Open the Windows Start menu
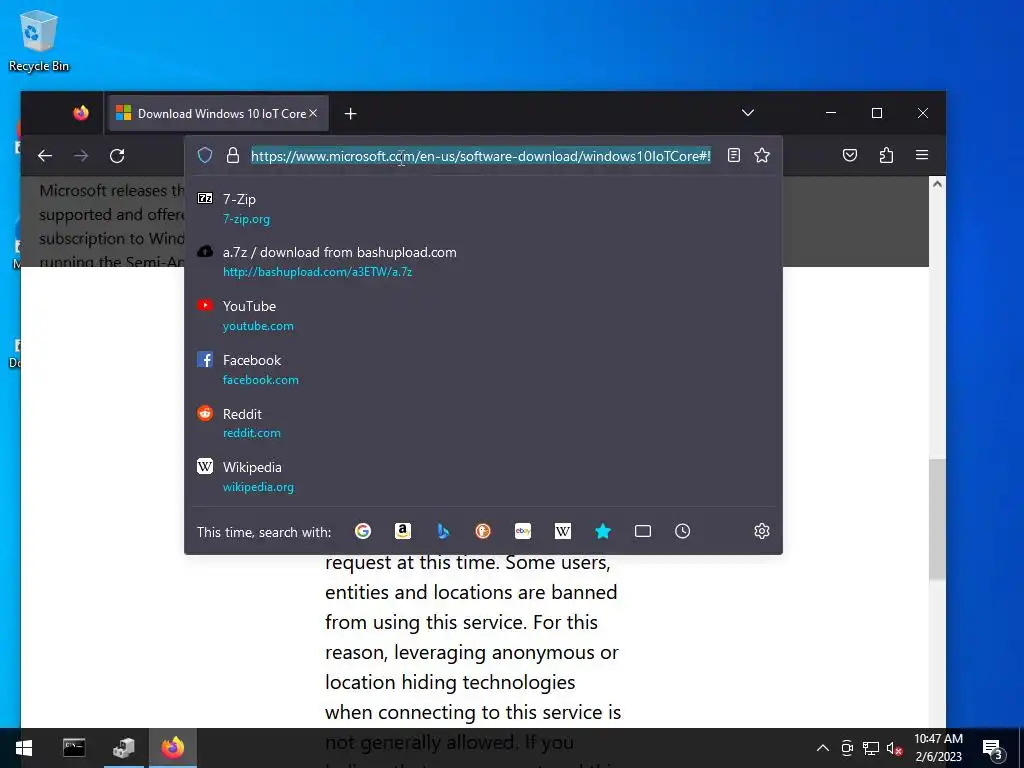The width and height of the screenshot is (1024, 768). tap(24, 748)
